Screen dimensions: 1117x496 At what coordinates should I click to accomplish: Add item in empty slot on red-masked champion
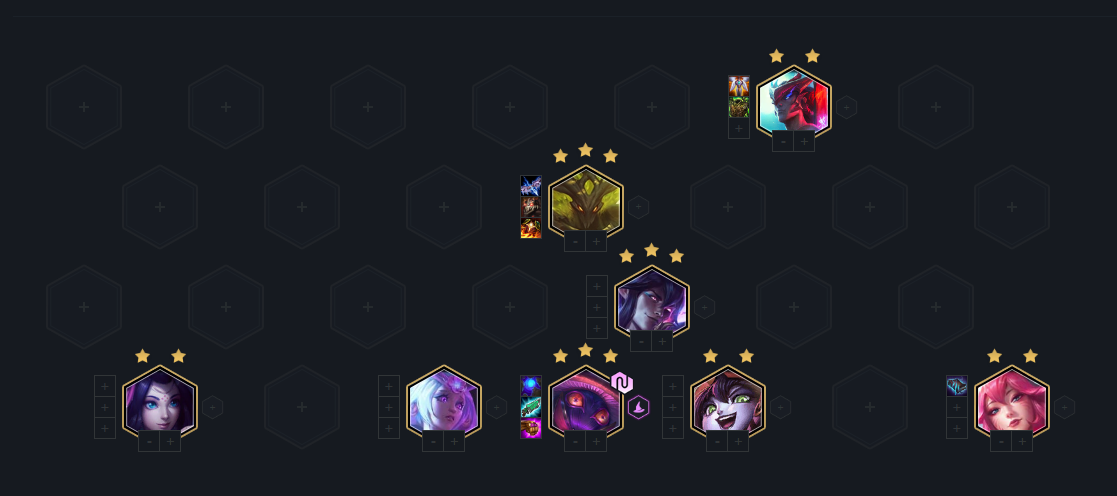[739, 129]
